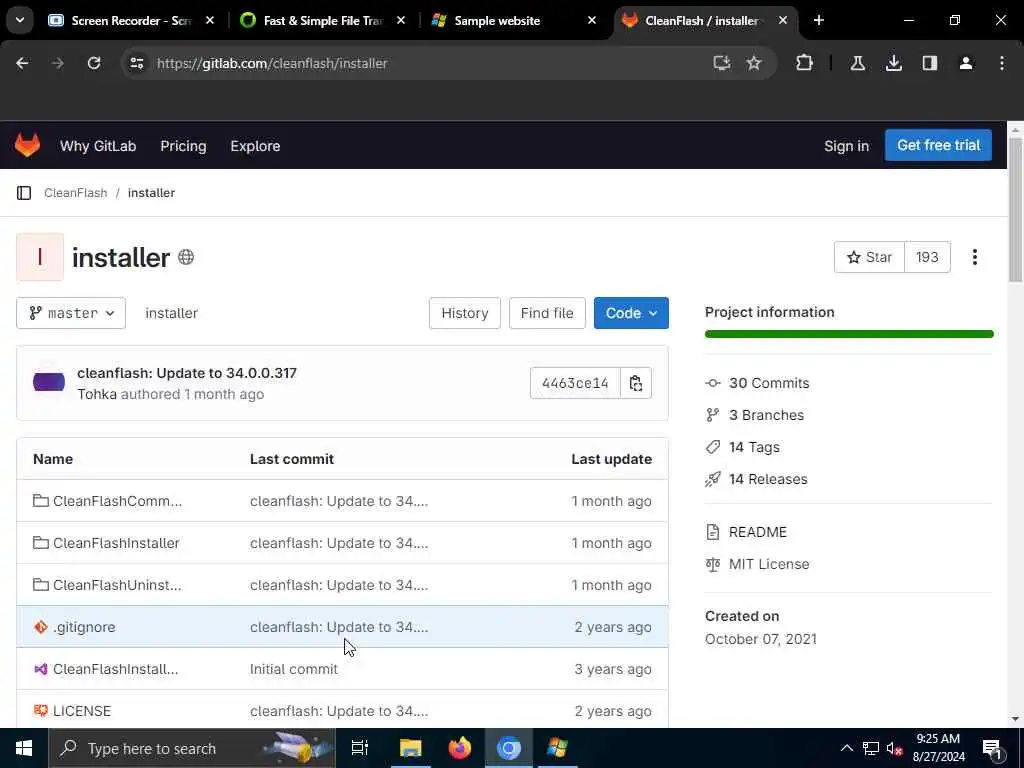View the 193 stargazers count
Image resolution: width=1024 pixels, height=768 pixels.
tap(927, 257)
